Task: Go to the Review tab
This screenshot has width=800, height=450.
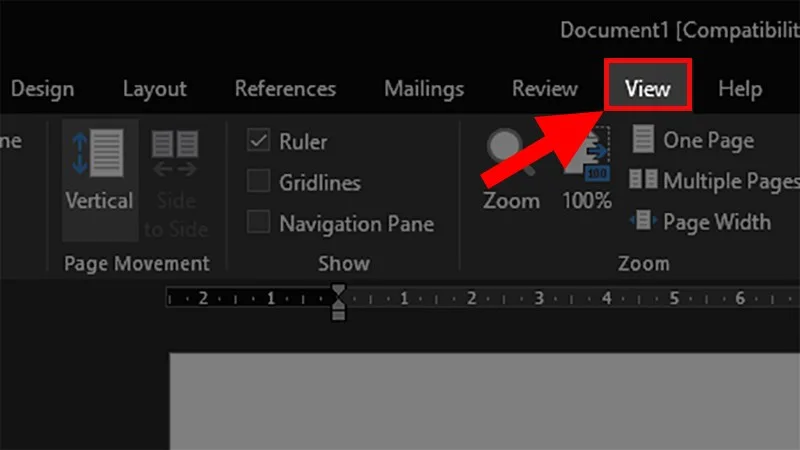Action: tap(545, 89)
